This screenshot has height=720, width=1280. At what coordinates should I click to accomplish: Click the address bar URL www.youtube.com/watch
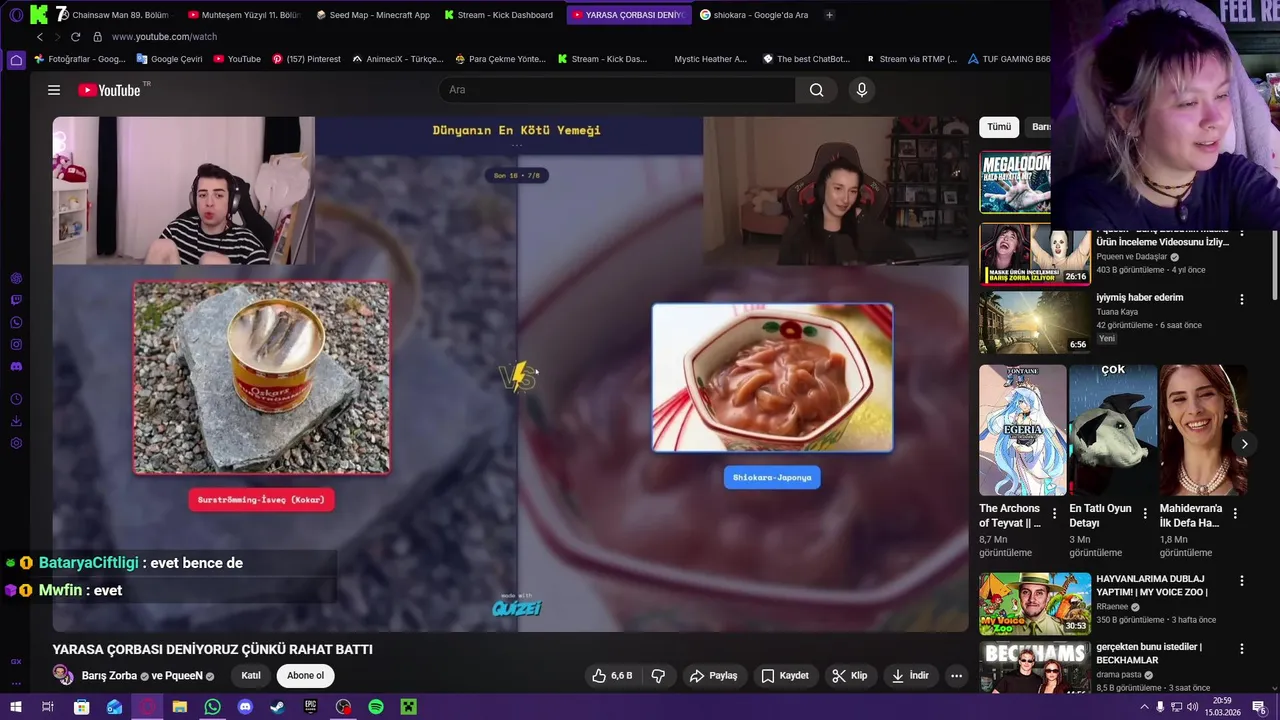(x=164, y=37)
